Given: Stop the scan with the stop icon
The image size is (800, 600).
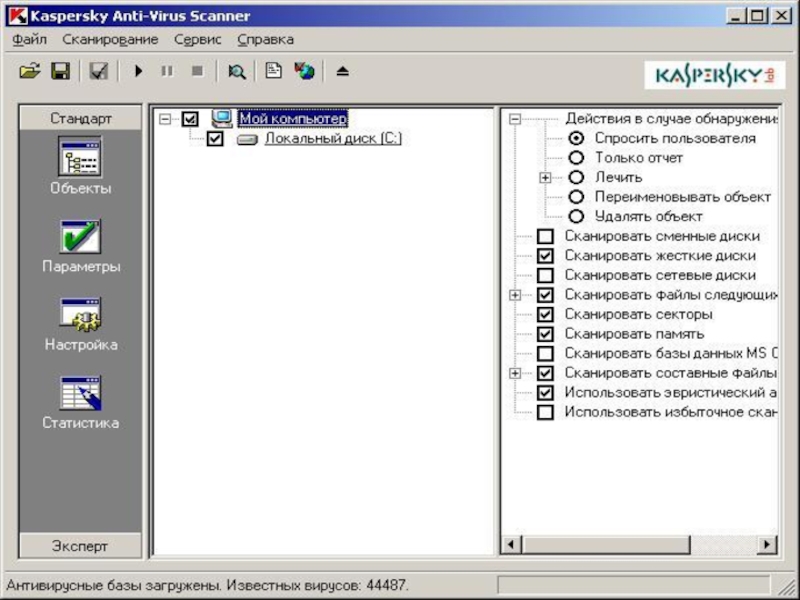Looking at the screenshot, I should [197, 71].
